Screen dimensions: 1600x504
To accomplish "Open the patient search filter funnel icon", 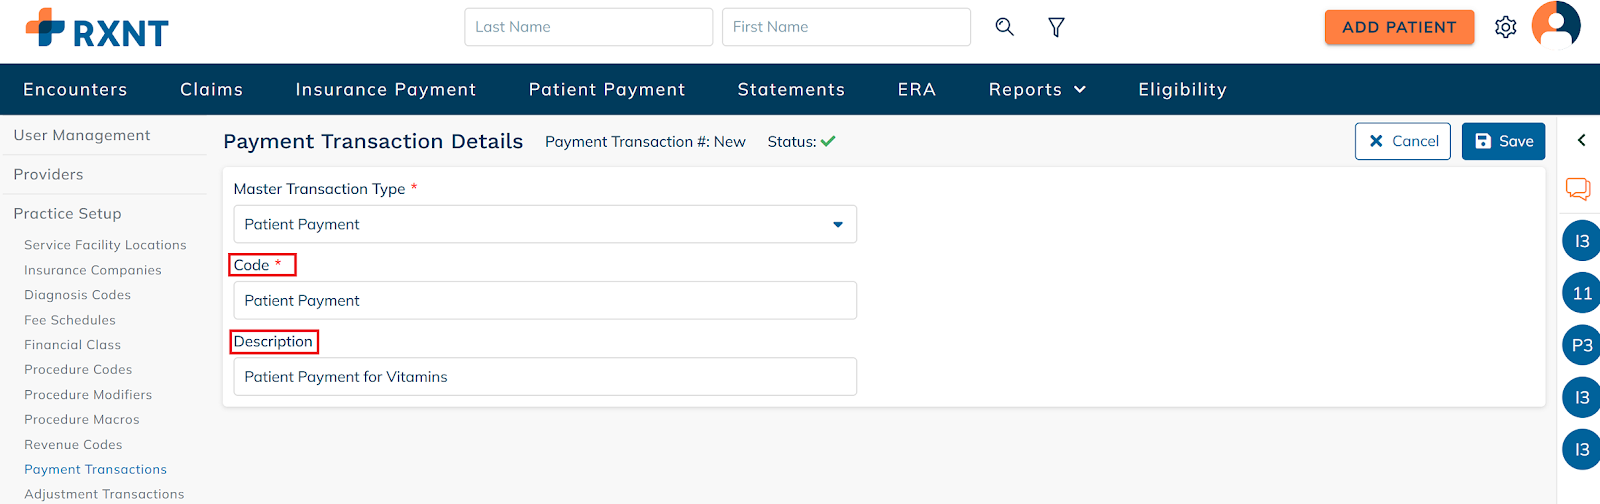I will (1056, 27).
